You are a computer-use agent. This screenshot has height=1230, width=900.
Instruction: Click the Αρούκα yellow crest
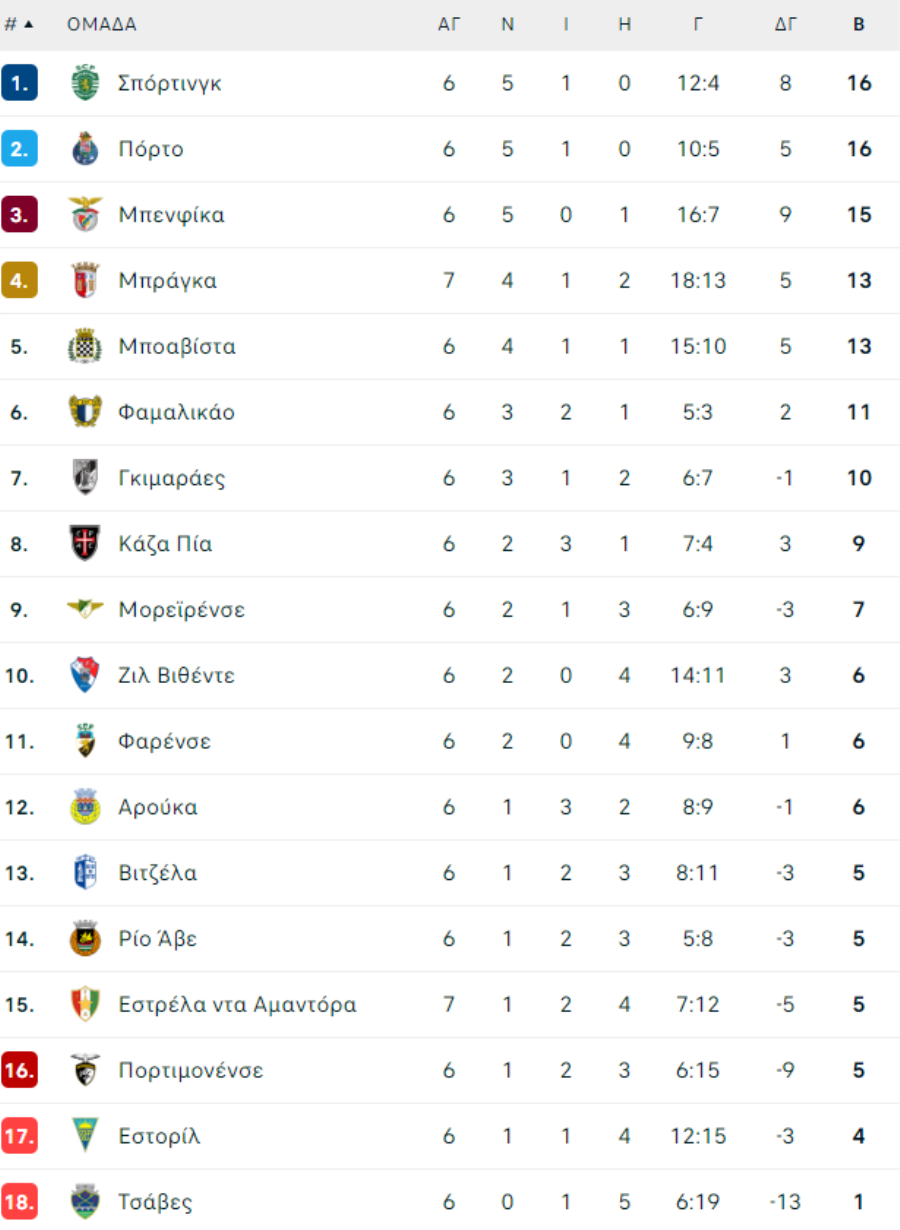click(x=85, y=807)
